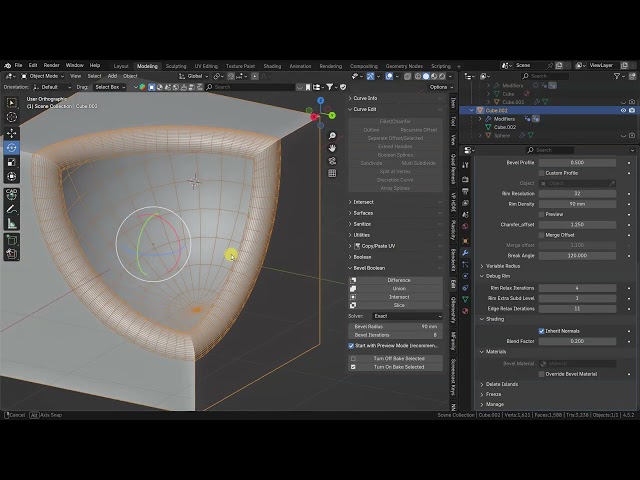
Task: Enable Override Bevel Material checkbox
Action: [542, 374]
